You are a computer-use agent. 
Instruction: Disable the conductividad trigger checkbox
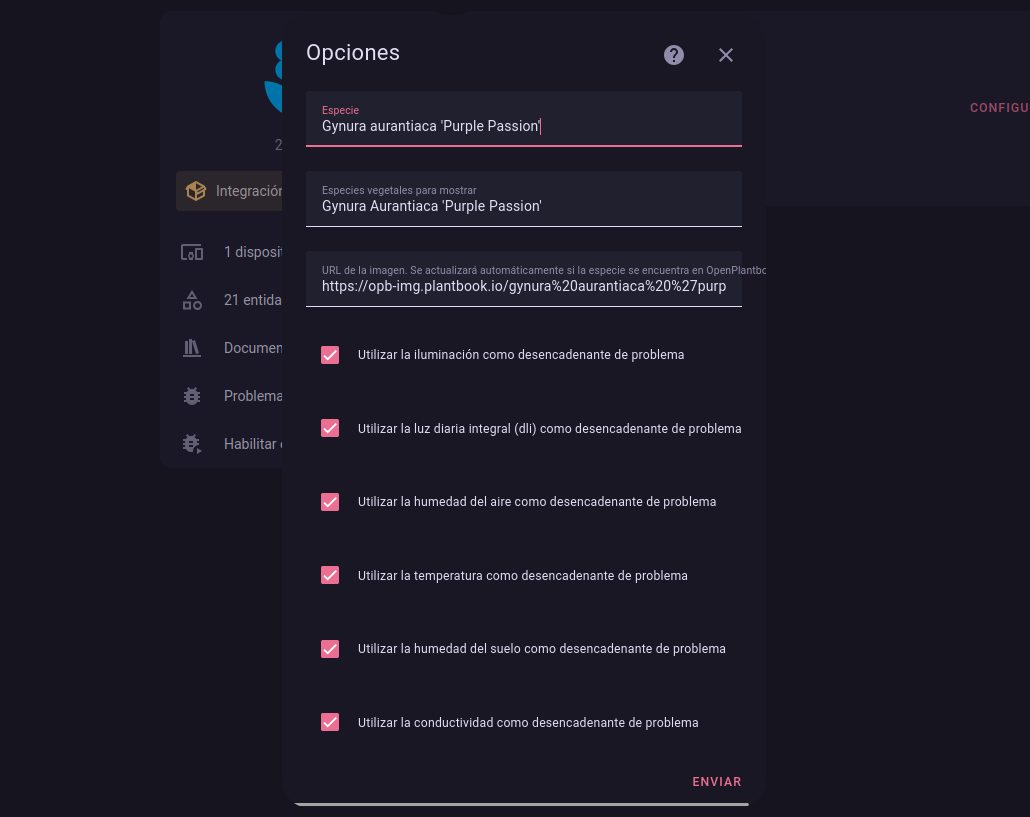point(330,722)
